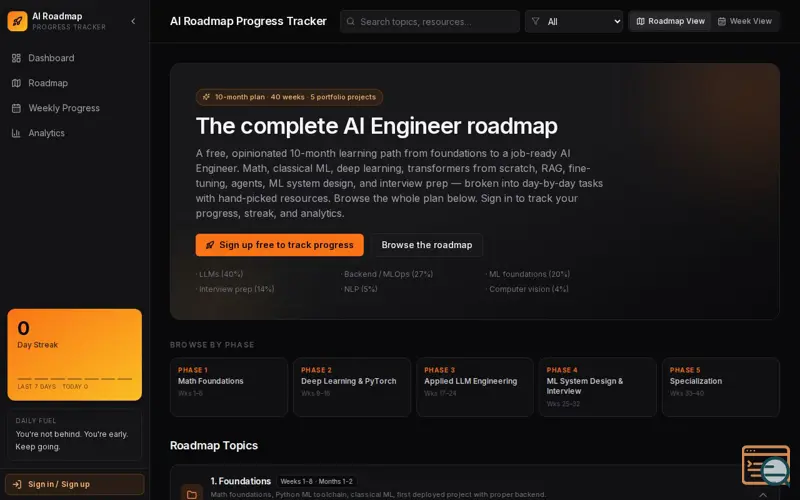Click NLP (5%) label

click(x=360, y=289)
